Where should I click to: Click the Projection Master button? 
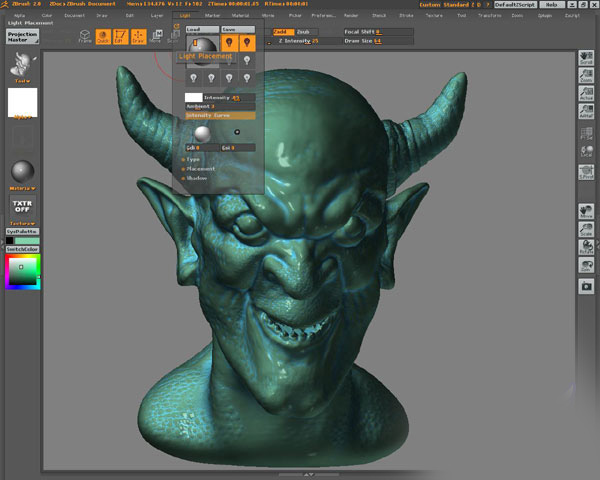point(22,37)
